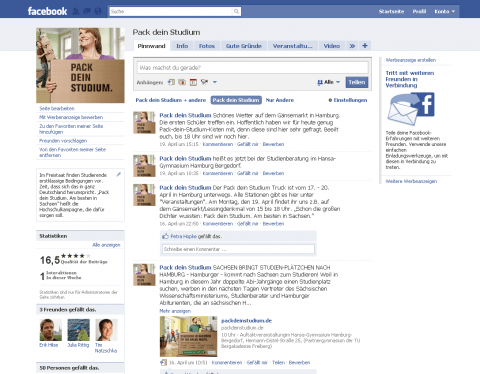480x374 pixels.
Task: Open the Veranstaltungen tab
Action: point(293,46)
